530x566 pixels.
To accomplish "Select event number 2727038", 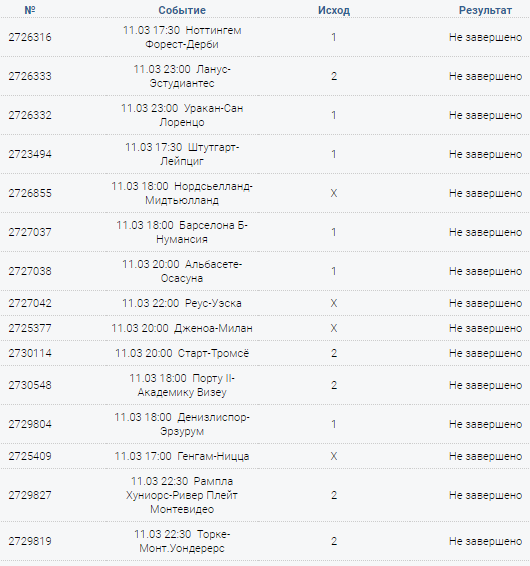I will (x=30, y=271).
